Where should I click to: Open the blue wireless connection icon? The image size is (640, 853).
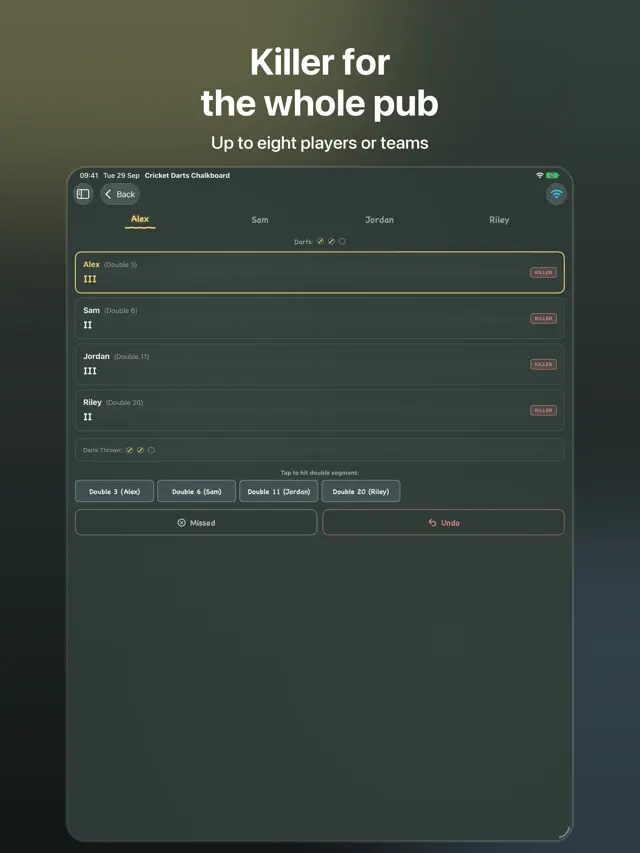556,194
